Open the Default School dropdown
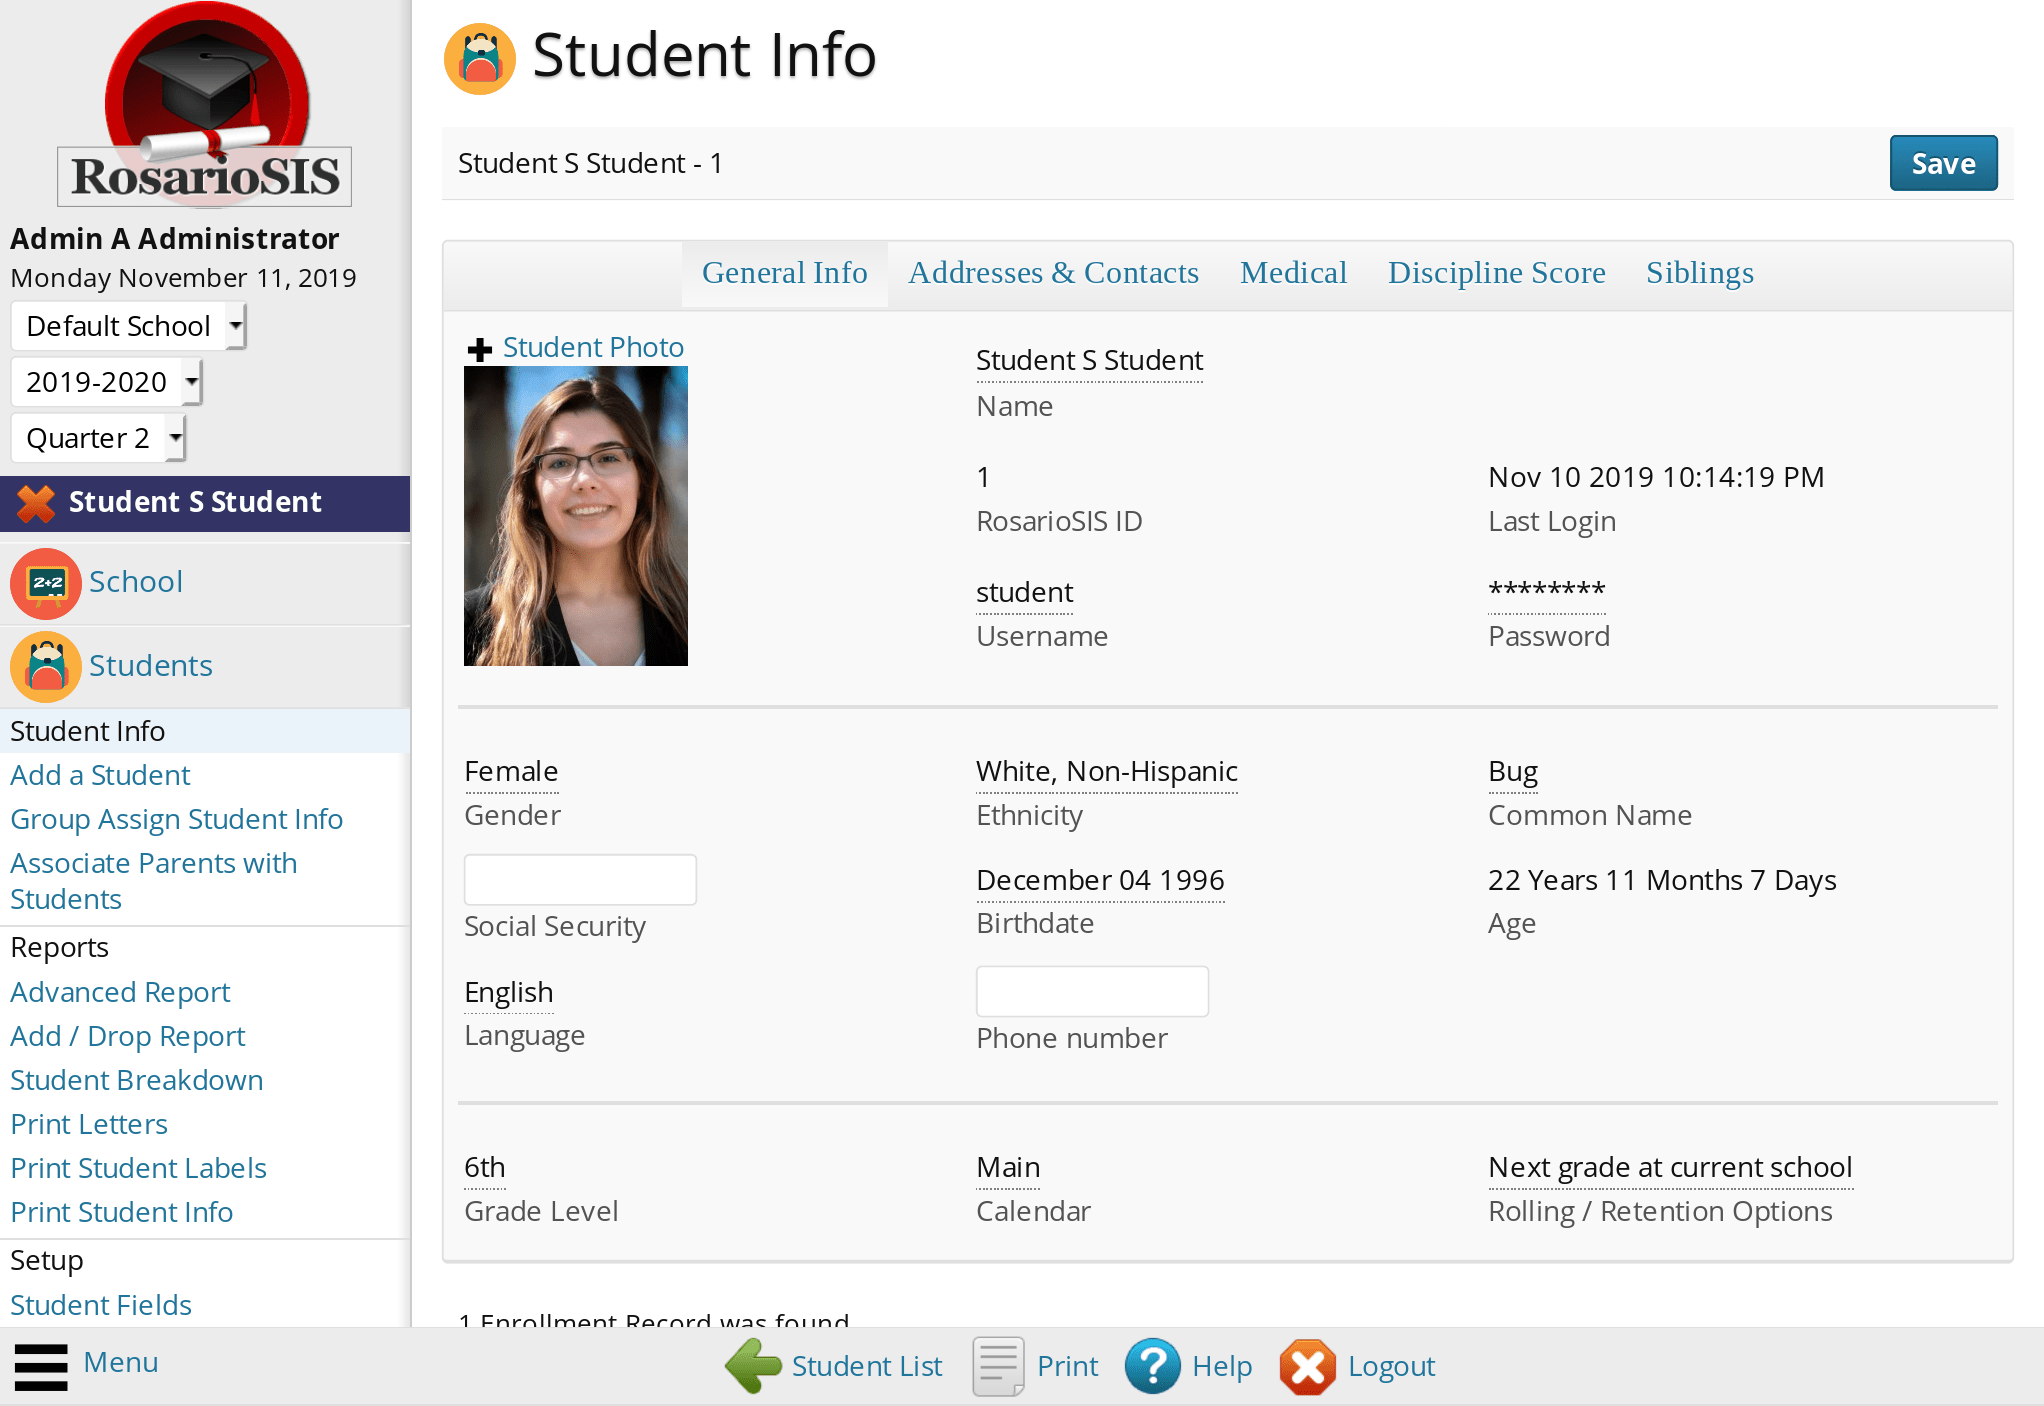This screenshot has width=2044, height=1406. 127,326
